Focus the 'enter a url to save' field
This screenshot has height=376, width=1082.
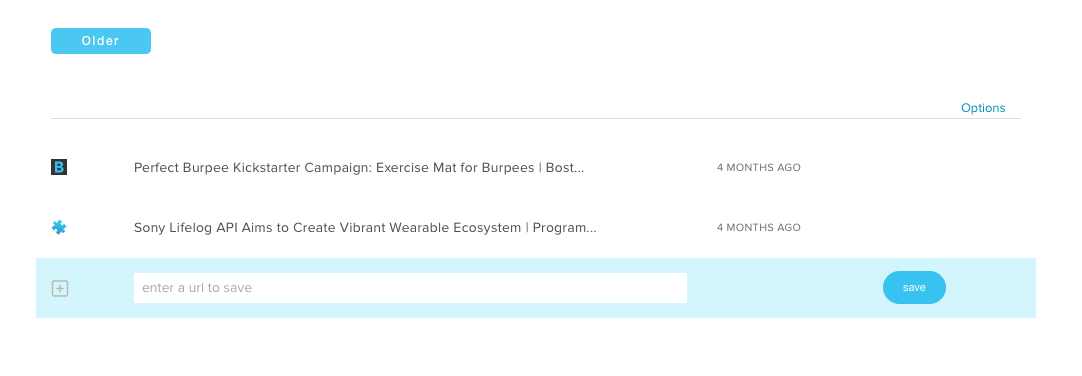tap(410, 288)
